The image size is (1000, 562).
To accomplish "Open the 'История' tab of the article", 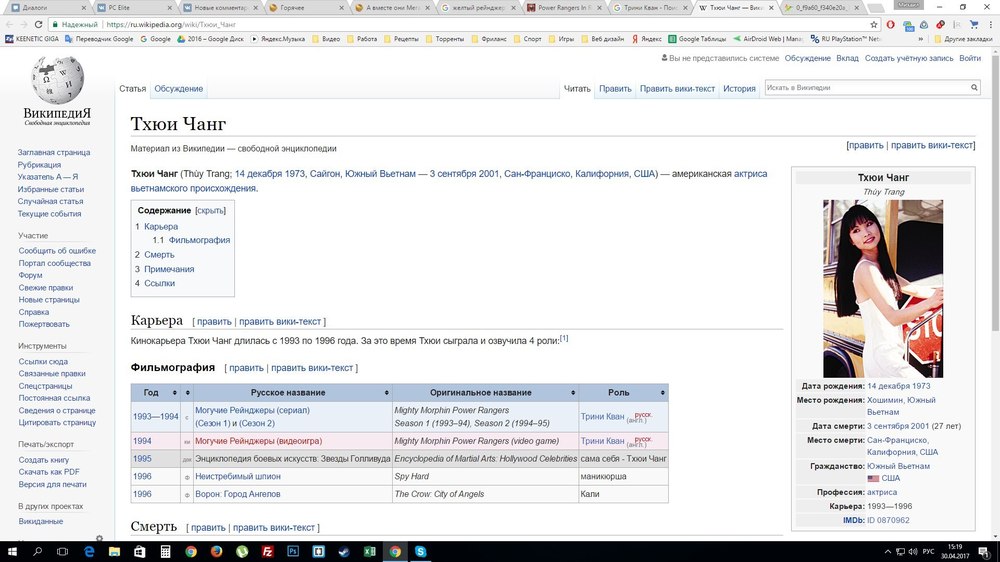I will coord(739,89).
